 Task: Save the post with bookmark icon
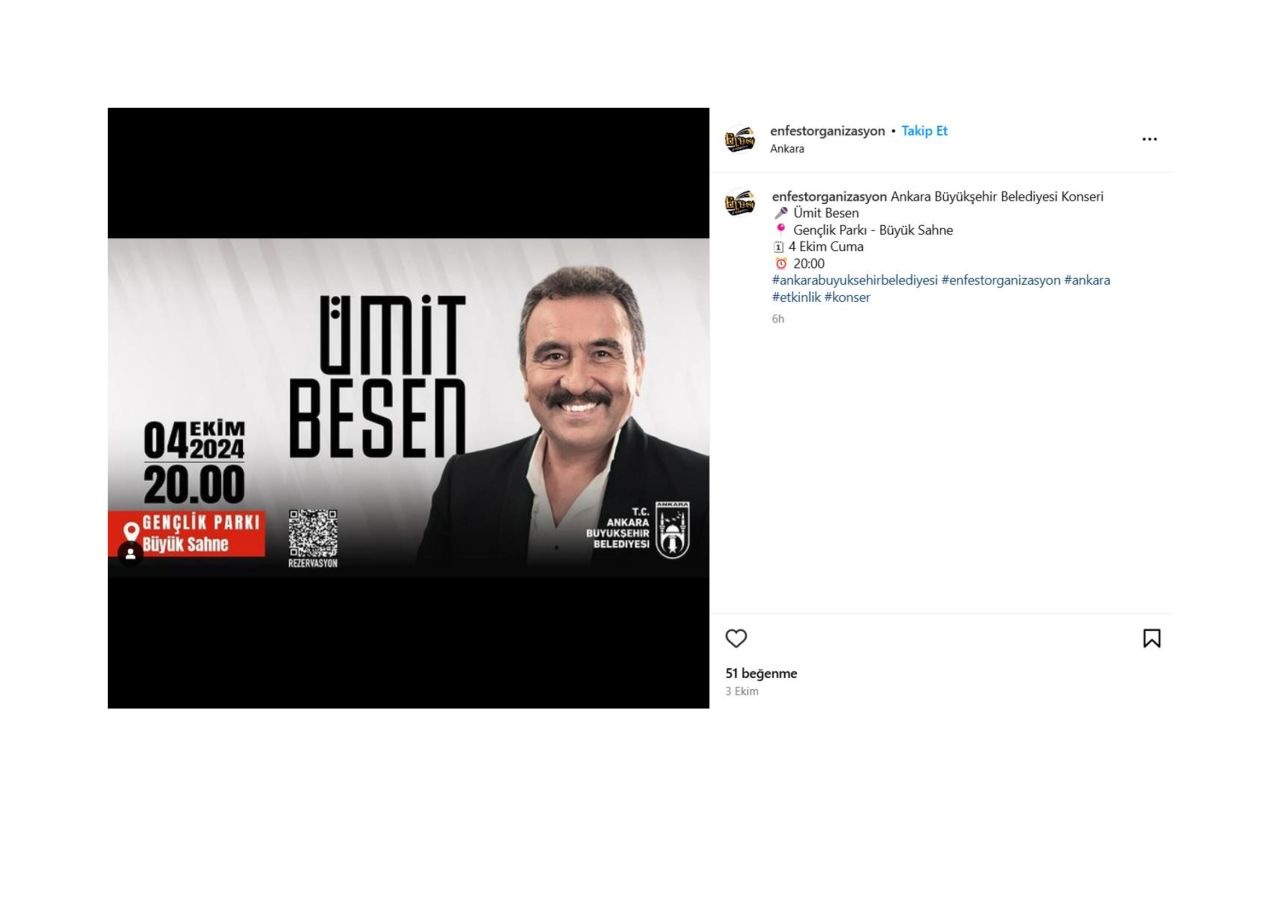coord(1152,638)
